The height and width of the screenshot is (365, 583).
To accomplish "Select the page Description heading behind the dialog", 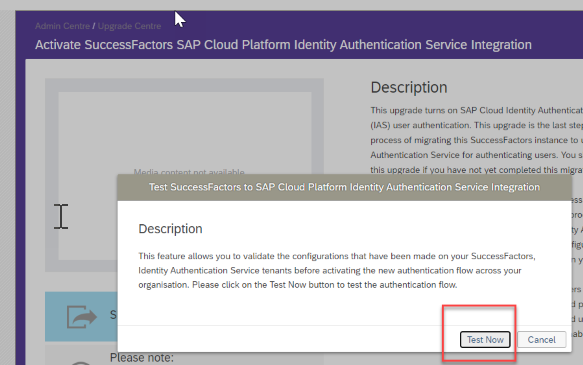I will point(409,87).
